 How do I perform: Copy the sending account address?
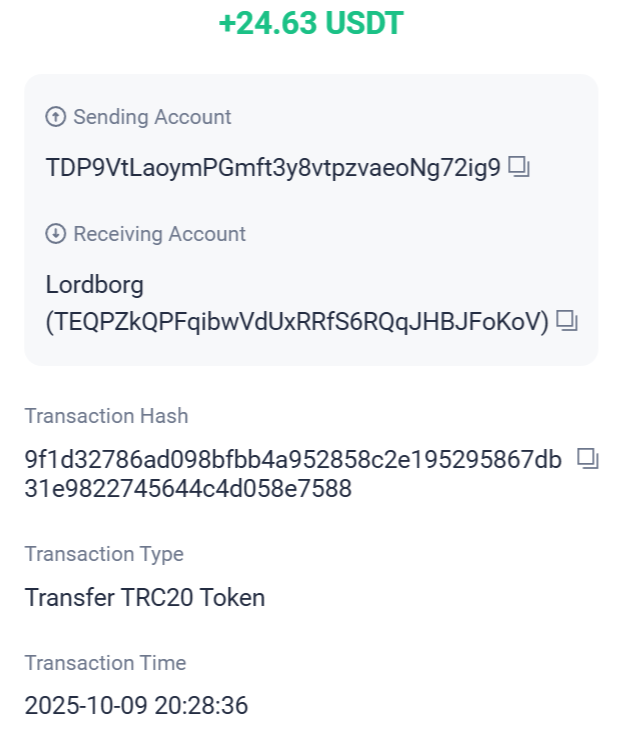518,167
